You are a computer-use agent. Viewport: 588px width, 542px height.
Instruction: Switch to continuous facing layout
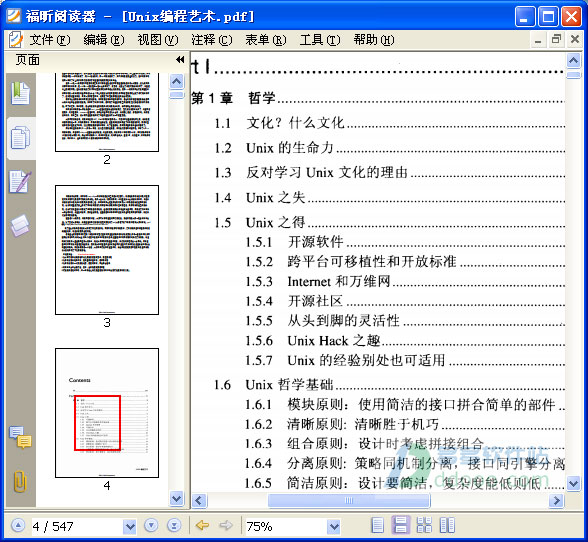point(424,525)
